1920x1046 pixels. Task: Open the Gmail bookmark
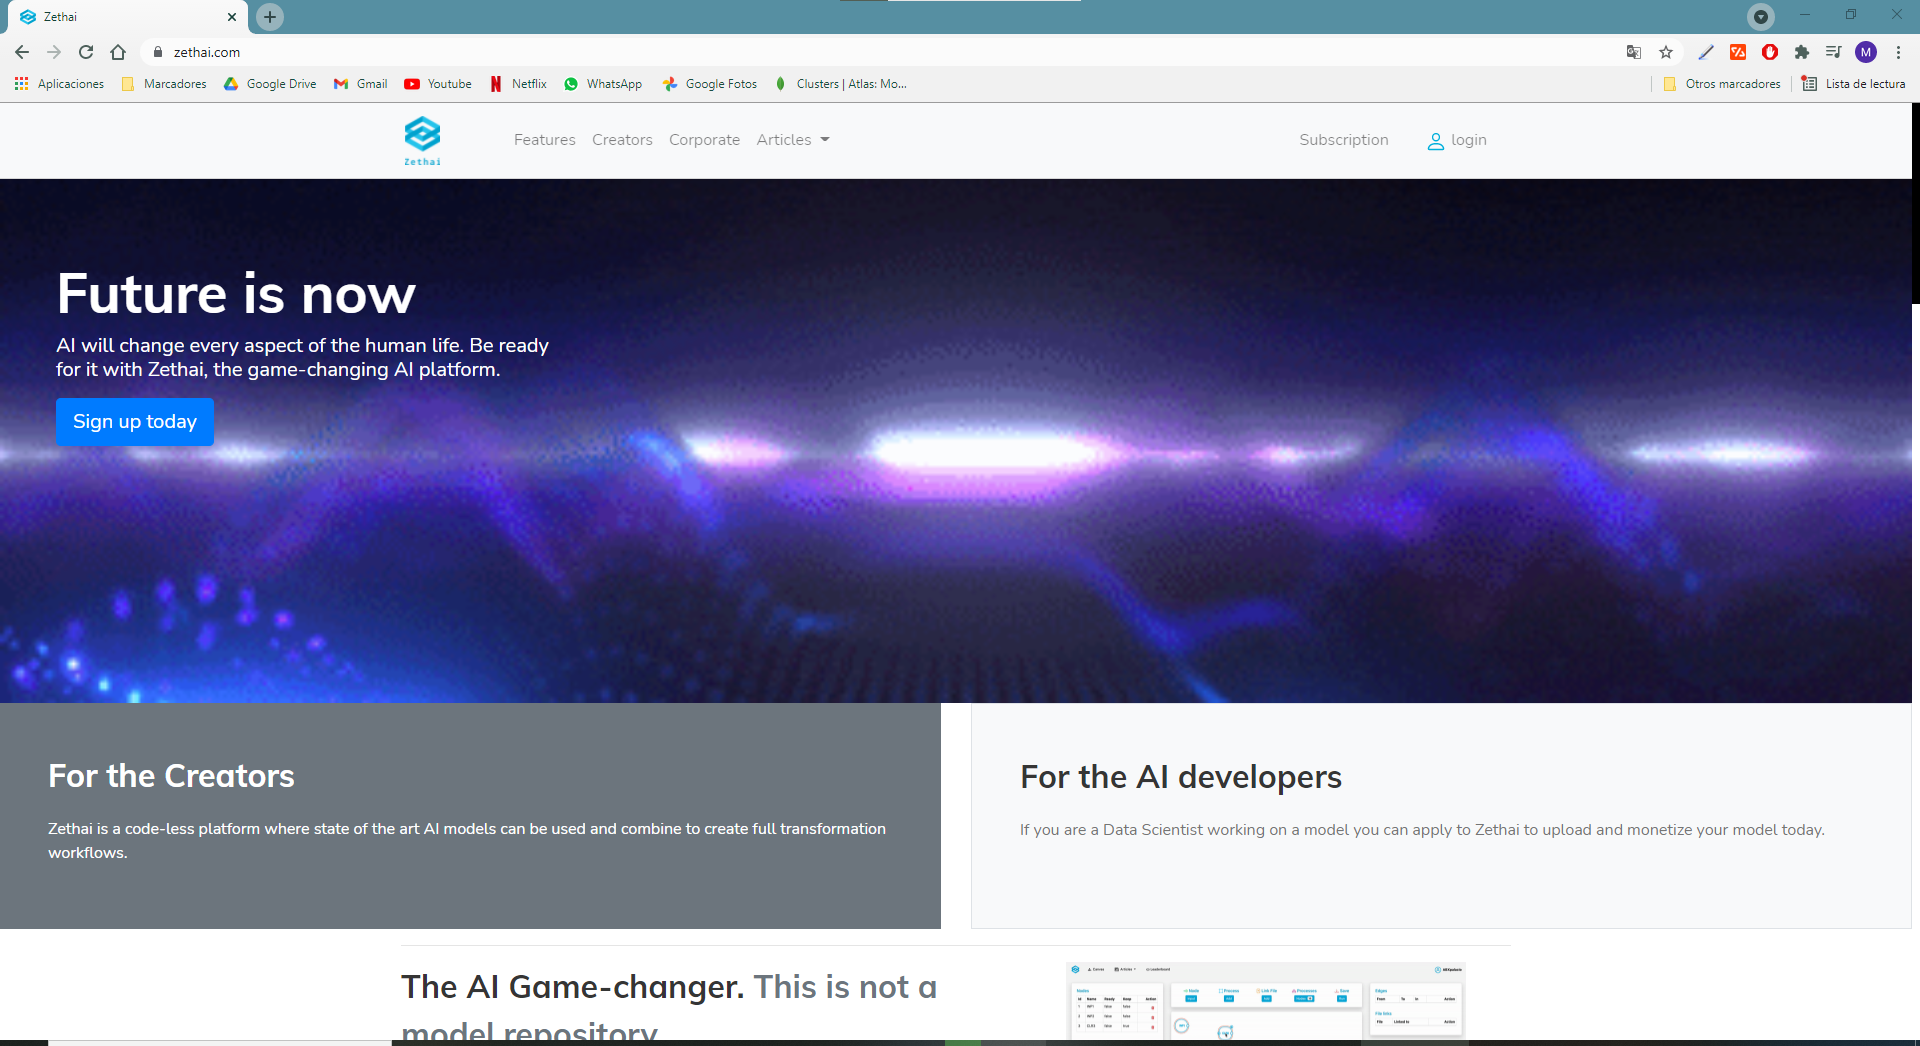coord(361,84)
